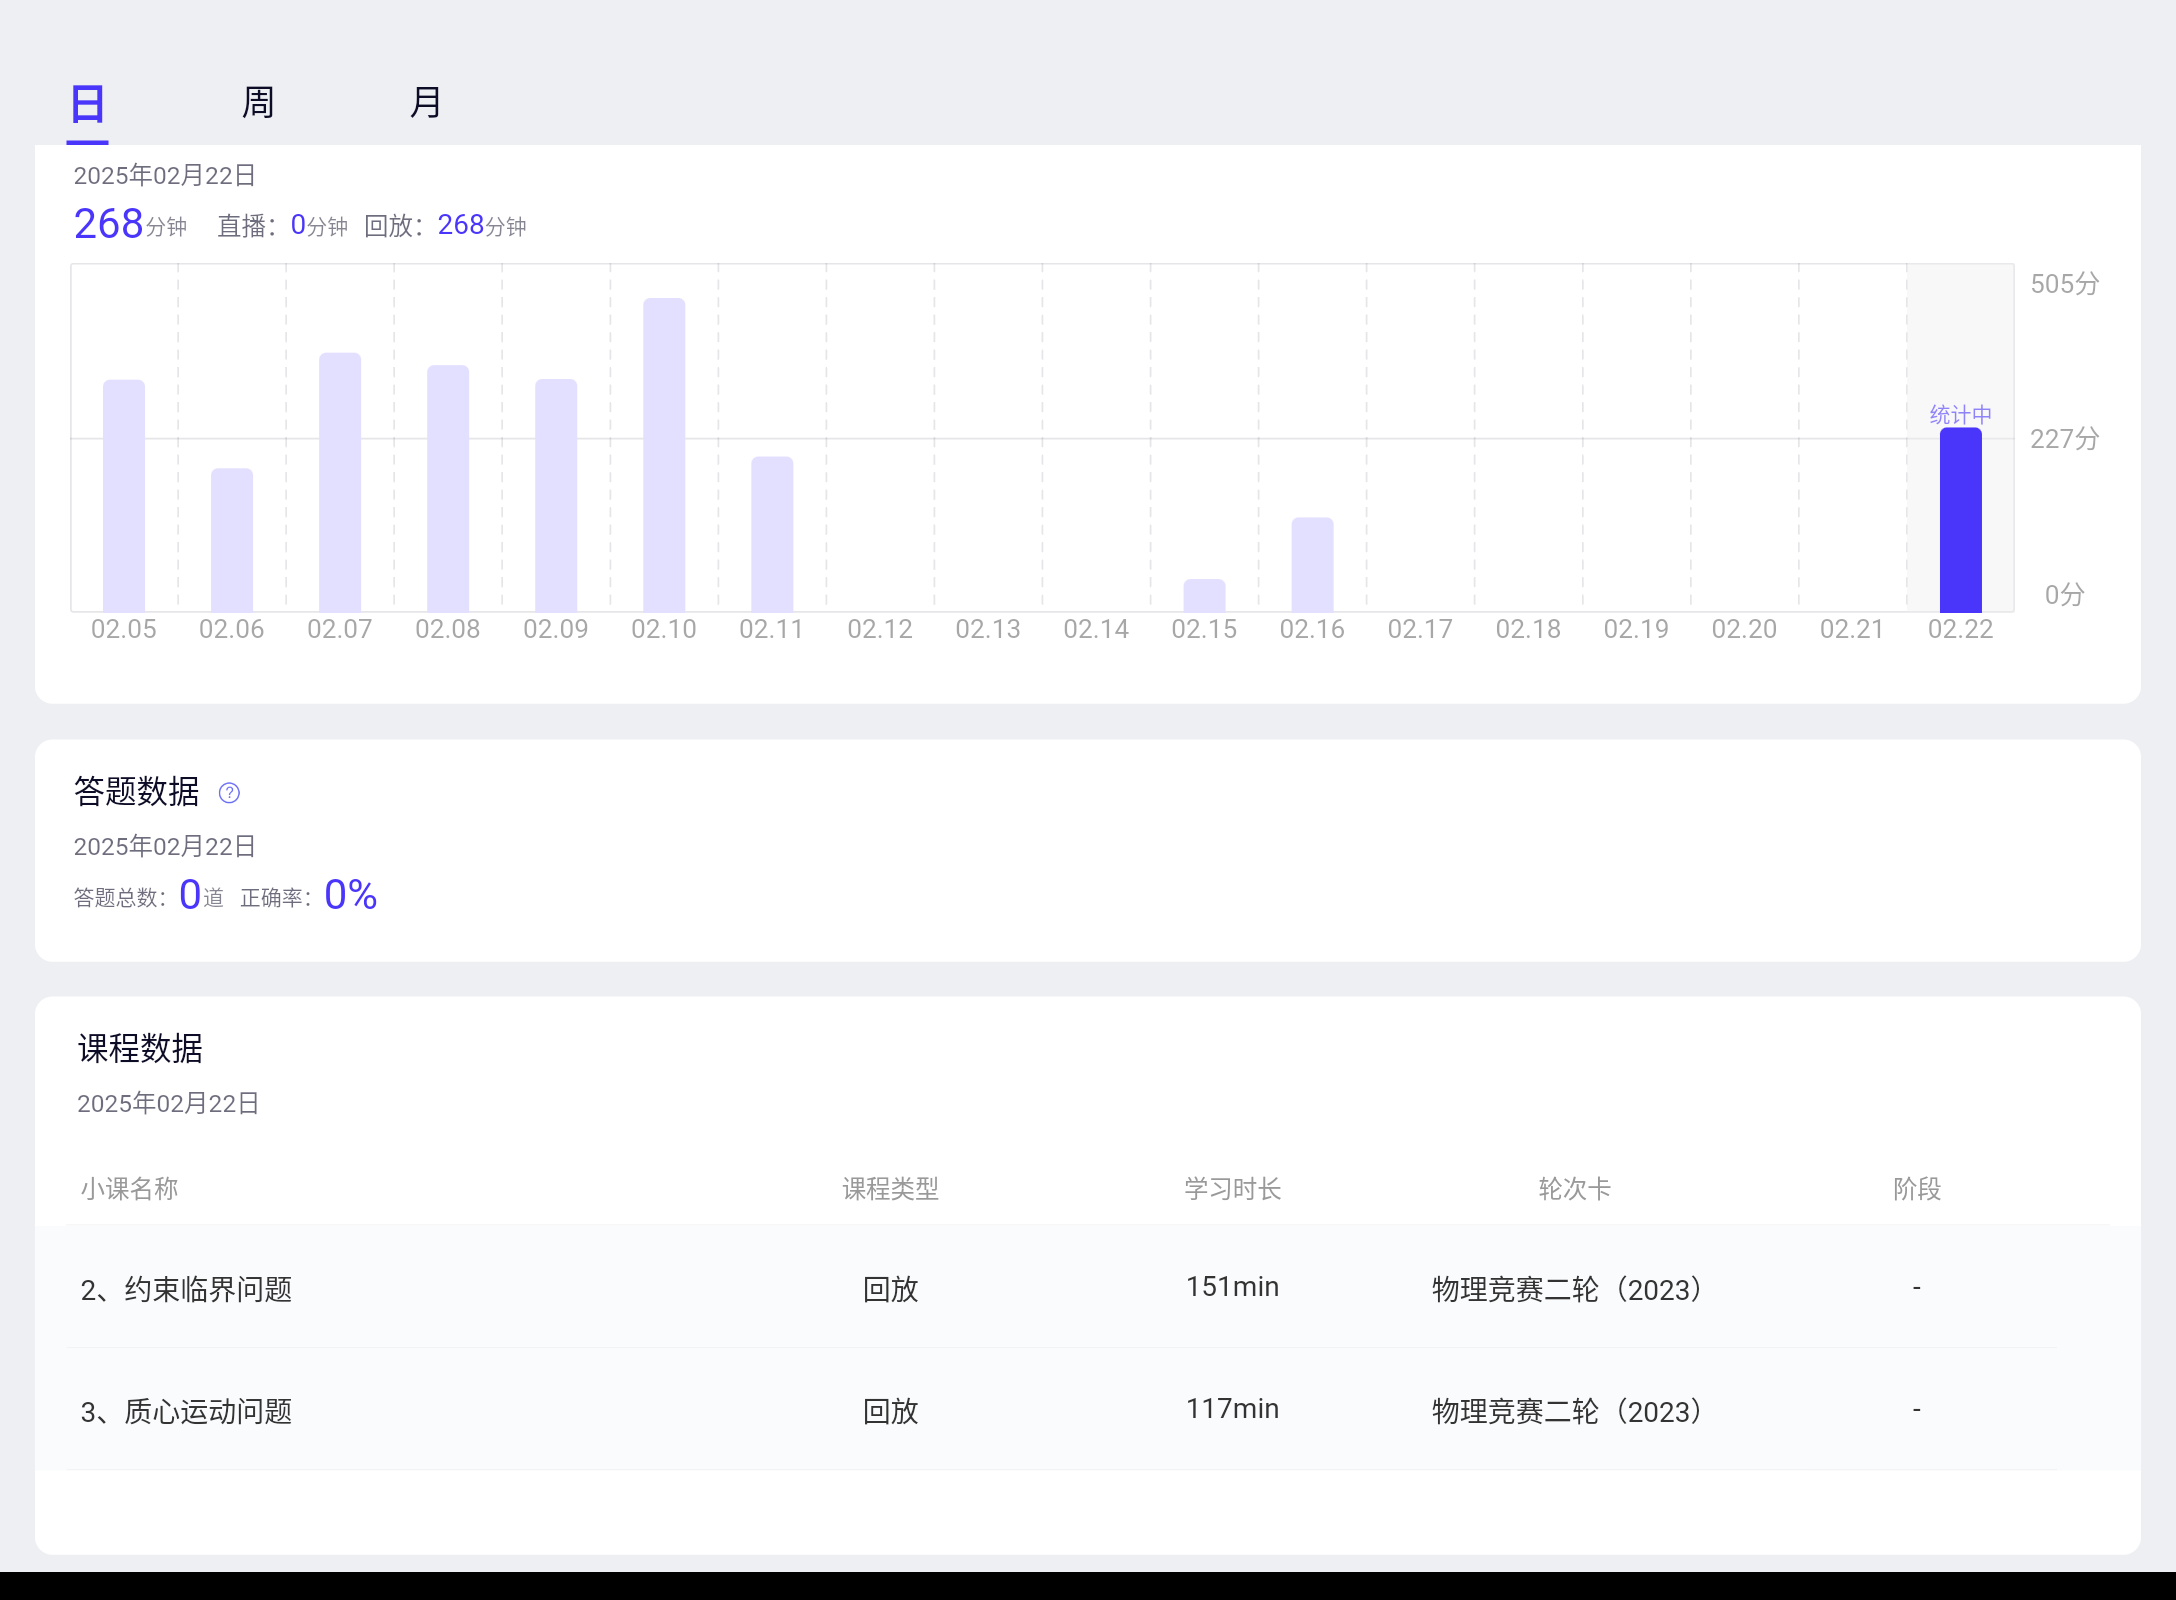Click the 回放: 268分钟 value
Image resolution: width=2176 pixels, height=1600 pixels.
pyautogui.click(x=445, y=226)
